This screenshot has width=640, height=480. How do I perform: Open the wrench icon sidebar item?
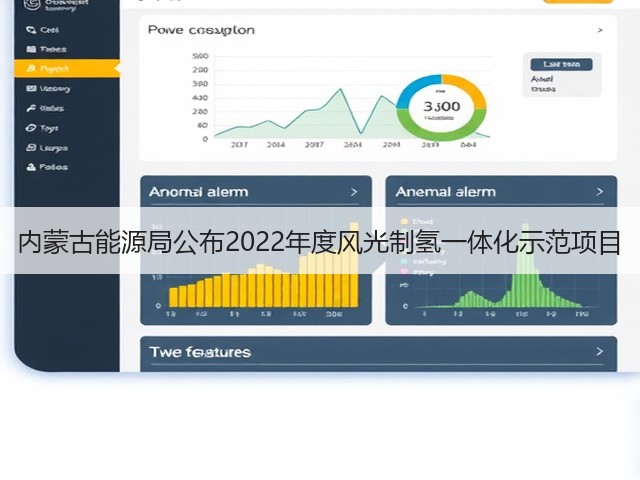45,108
